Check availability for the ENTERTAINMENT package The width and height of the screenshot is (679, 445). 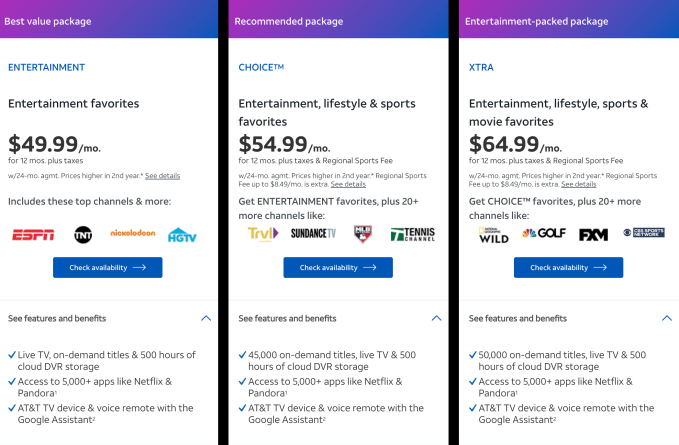coord(108,267)
